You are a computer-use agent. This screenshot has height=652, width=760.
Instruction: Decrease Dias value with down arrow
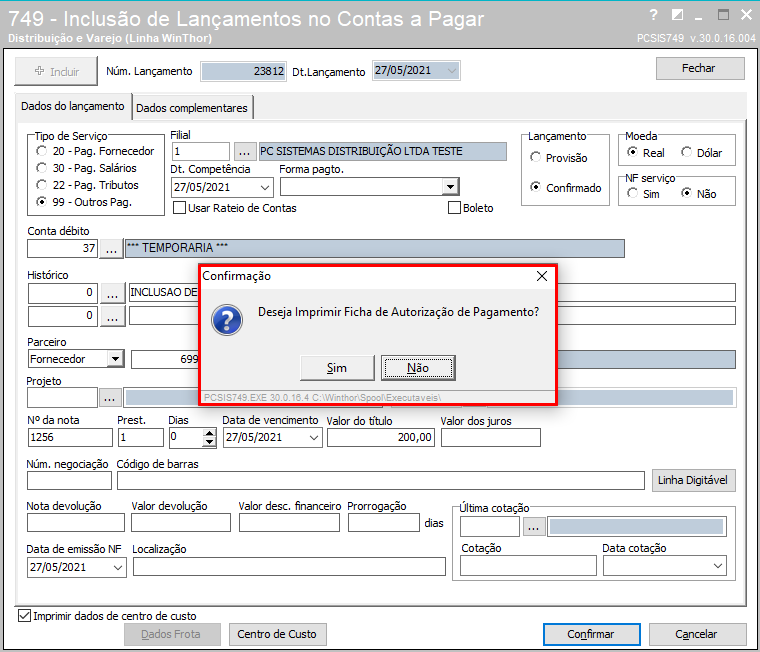pyautogui.click(x=209, y=442)
